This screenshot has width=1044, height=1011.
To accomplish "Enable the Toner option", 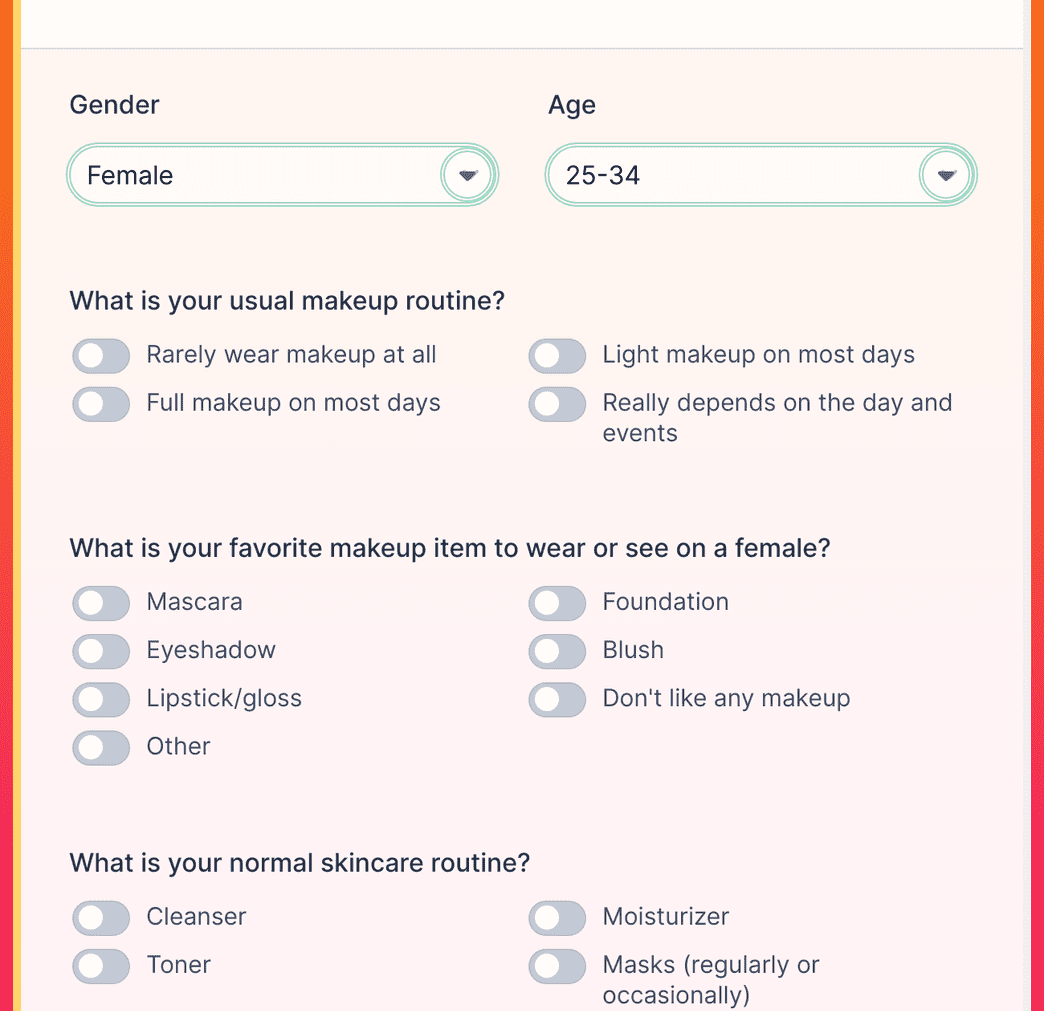I will click(100, 966).
